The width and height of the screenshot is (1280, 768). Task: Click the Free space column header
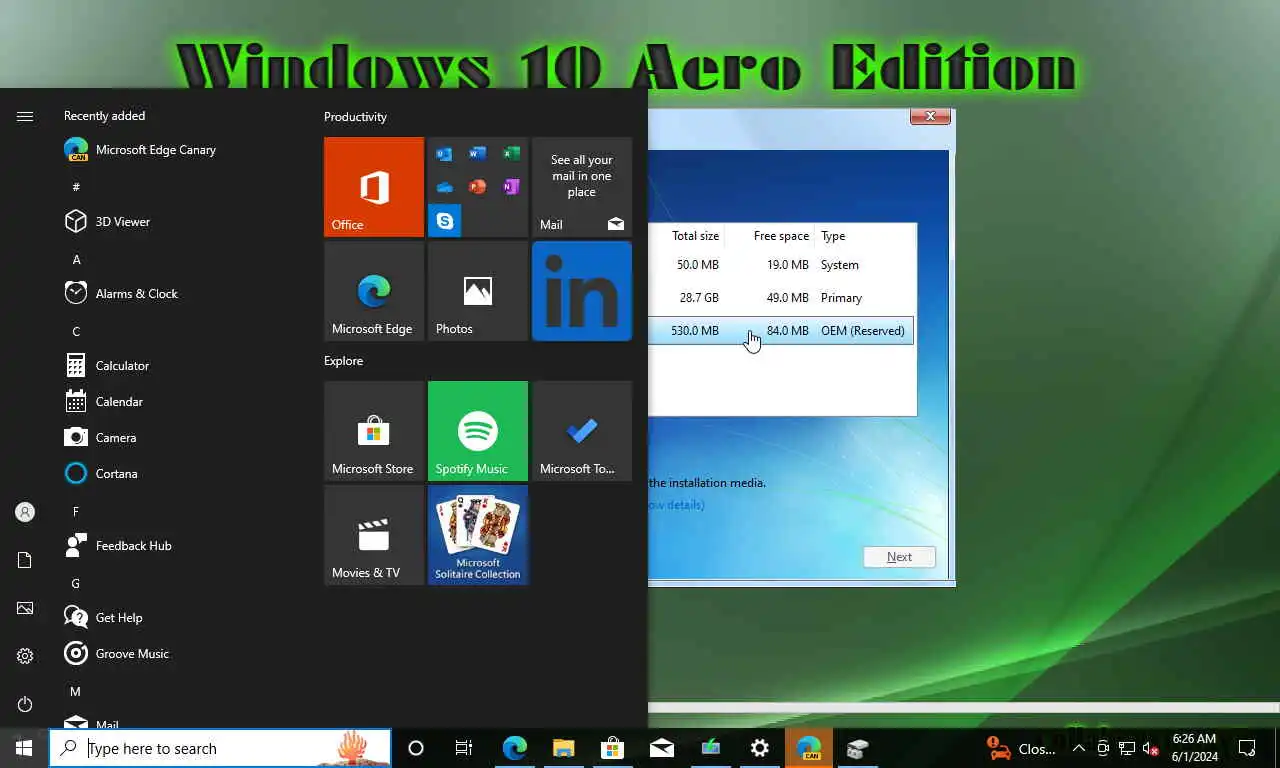781,236
